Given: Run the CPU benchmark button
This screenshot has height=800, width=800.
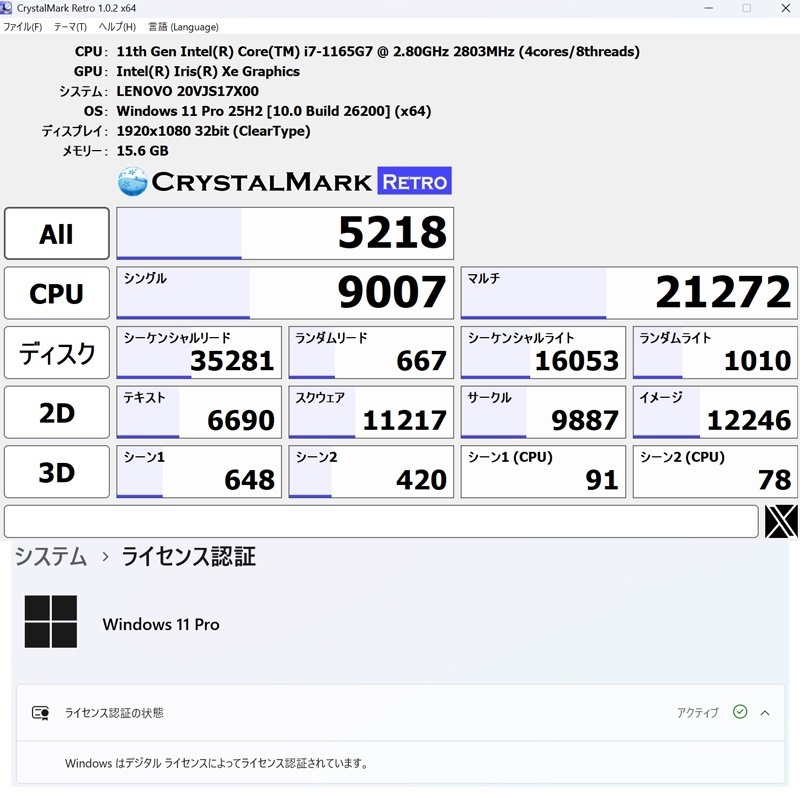Looking at the screenshot, I should coord(57,293).
